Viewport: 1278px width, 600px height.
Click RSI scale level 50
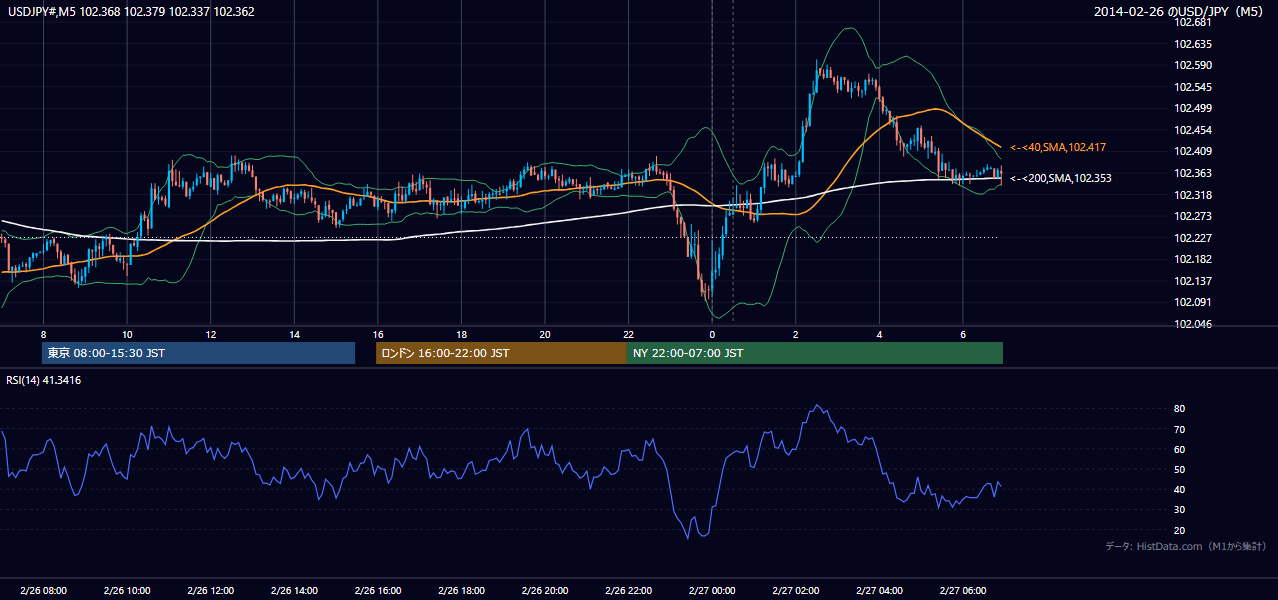click(x=1179, y=469)
